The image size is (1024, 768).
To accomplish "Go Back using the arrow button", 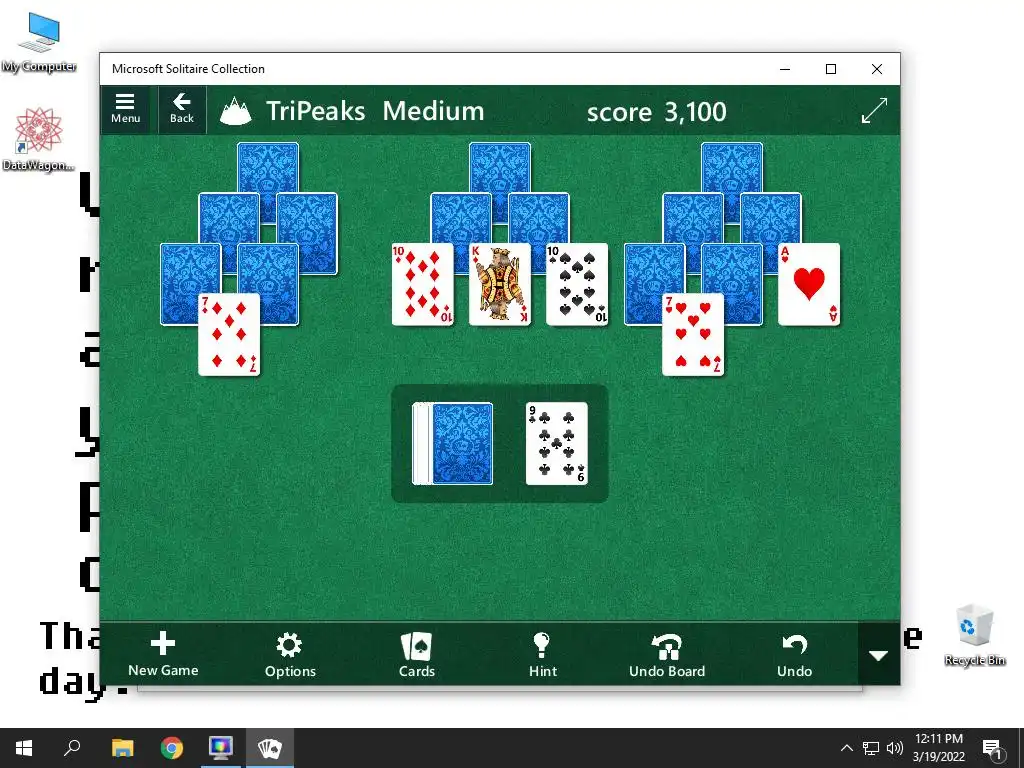I will coord(182,109).
